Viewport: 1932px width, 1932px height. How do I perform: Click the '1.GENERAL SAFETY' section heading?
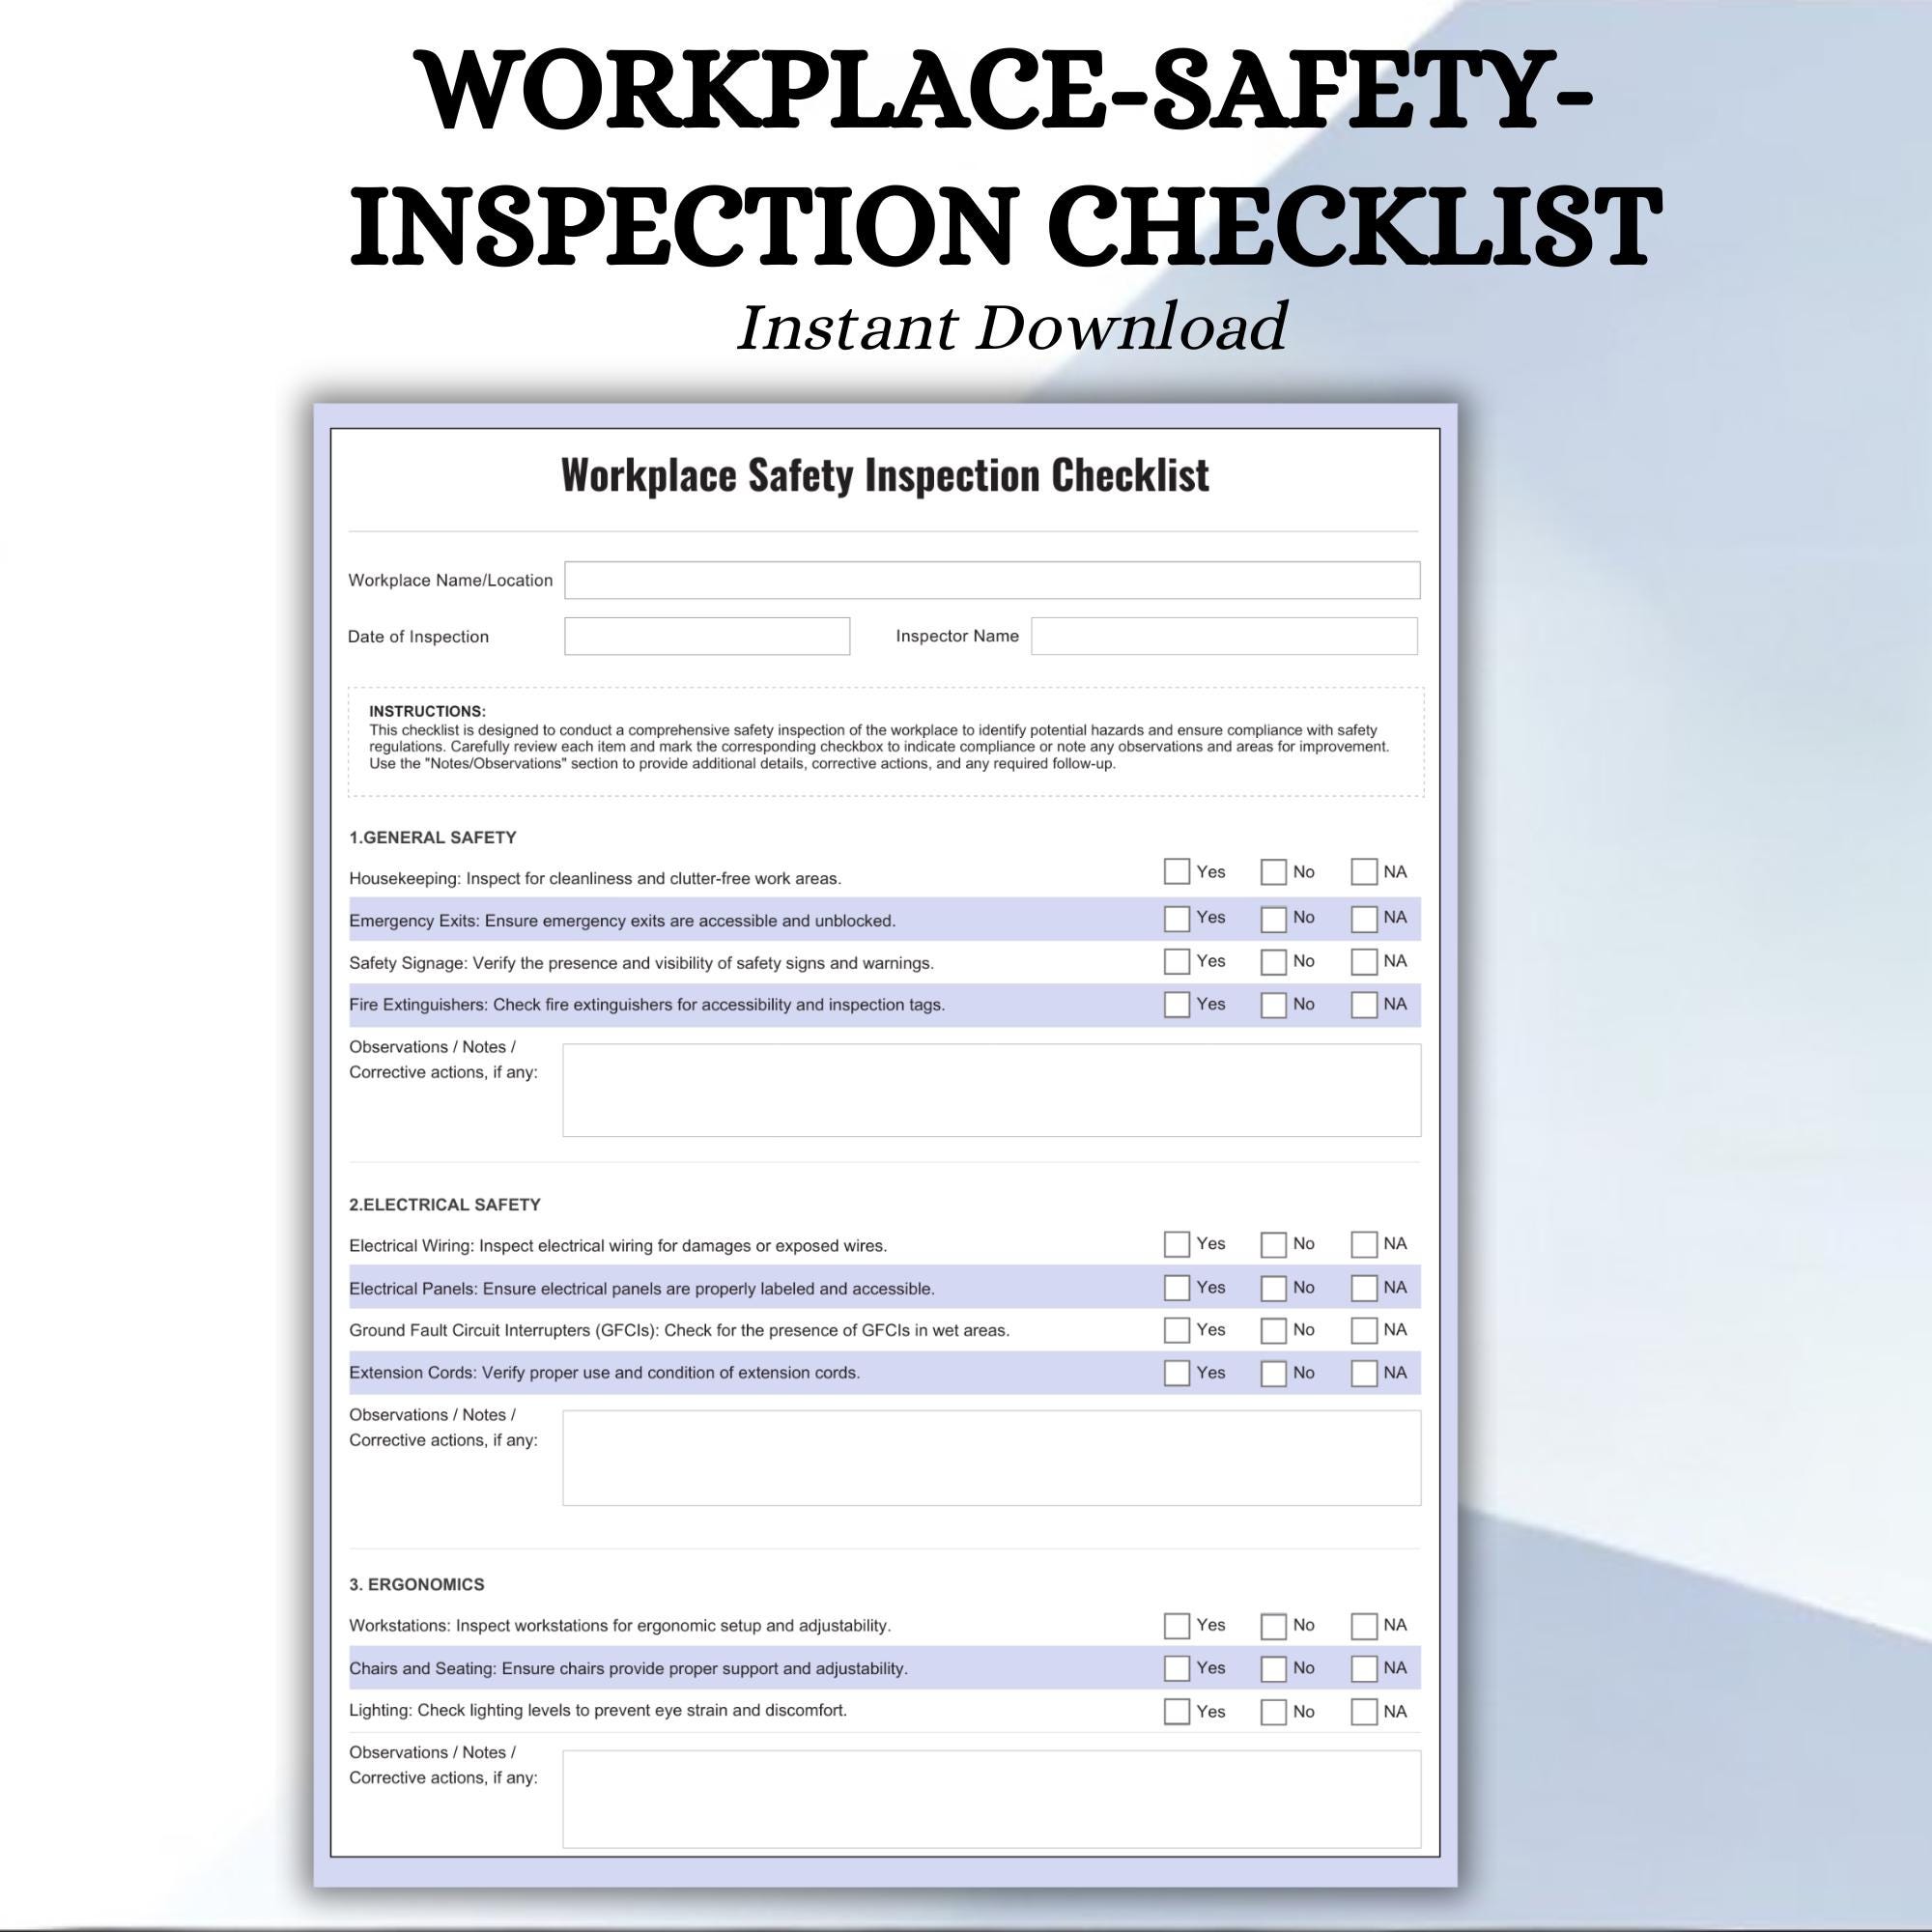pos(432,837)
